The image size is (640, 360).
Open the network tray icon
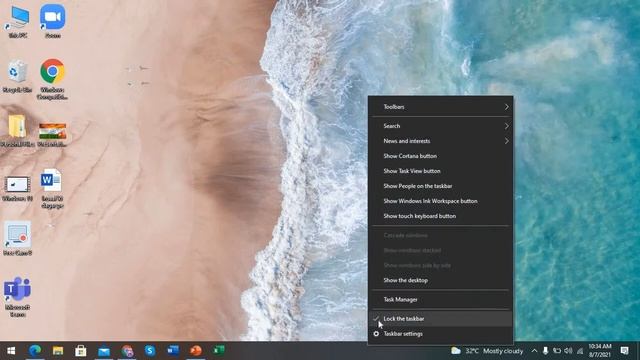(580, 351)
